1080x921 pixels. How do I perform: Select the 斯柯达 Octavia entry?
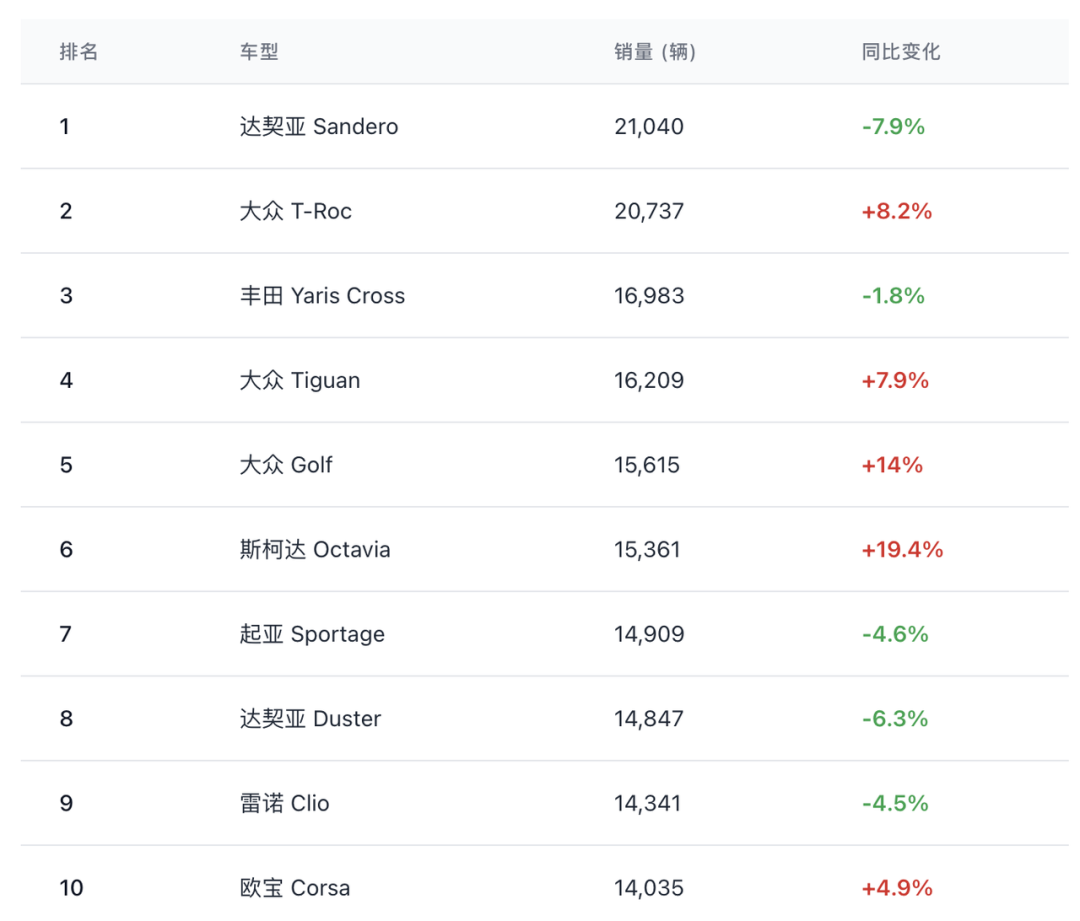click(x=315, y=550)
